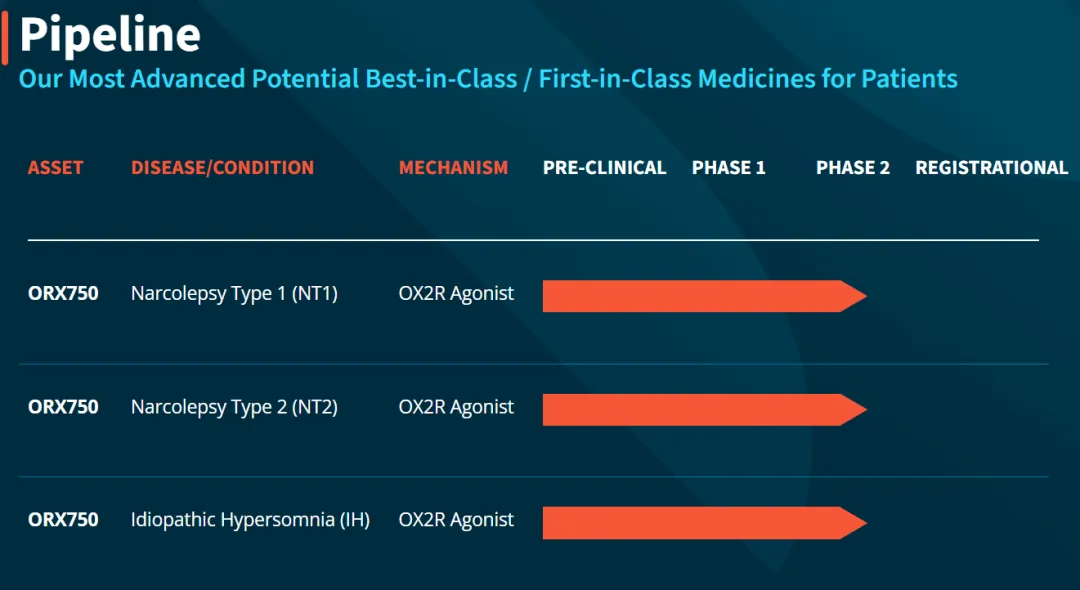Image resolution: width=1080 pixels, height=590 pixels.
Task: Click the orange progress bar for Narcolepsy Type 1
Action: pos(700,296)
